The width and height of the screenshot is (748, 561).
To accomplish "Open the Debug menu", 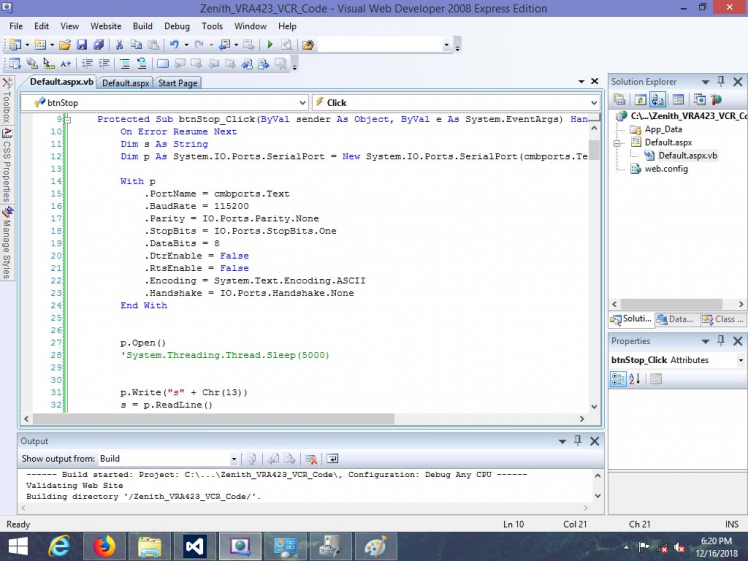I will (x=176, y=25).
